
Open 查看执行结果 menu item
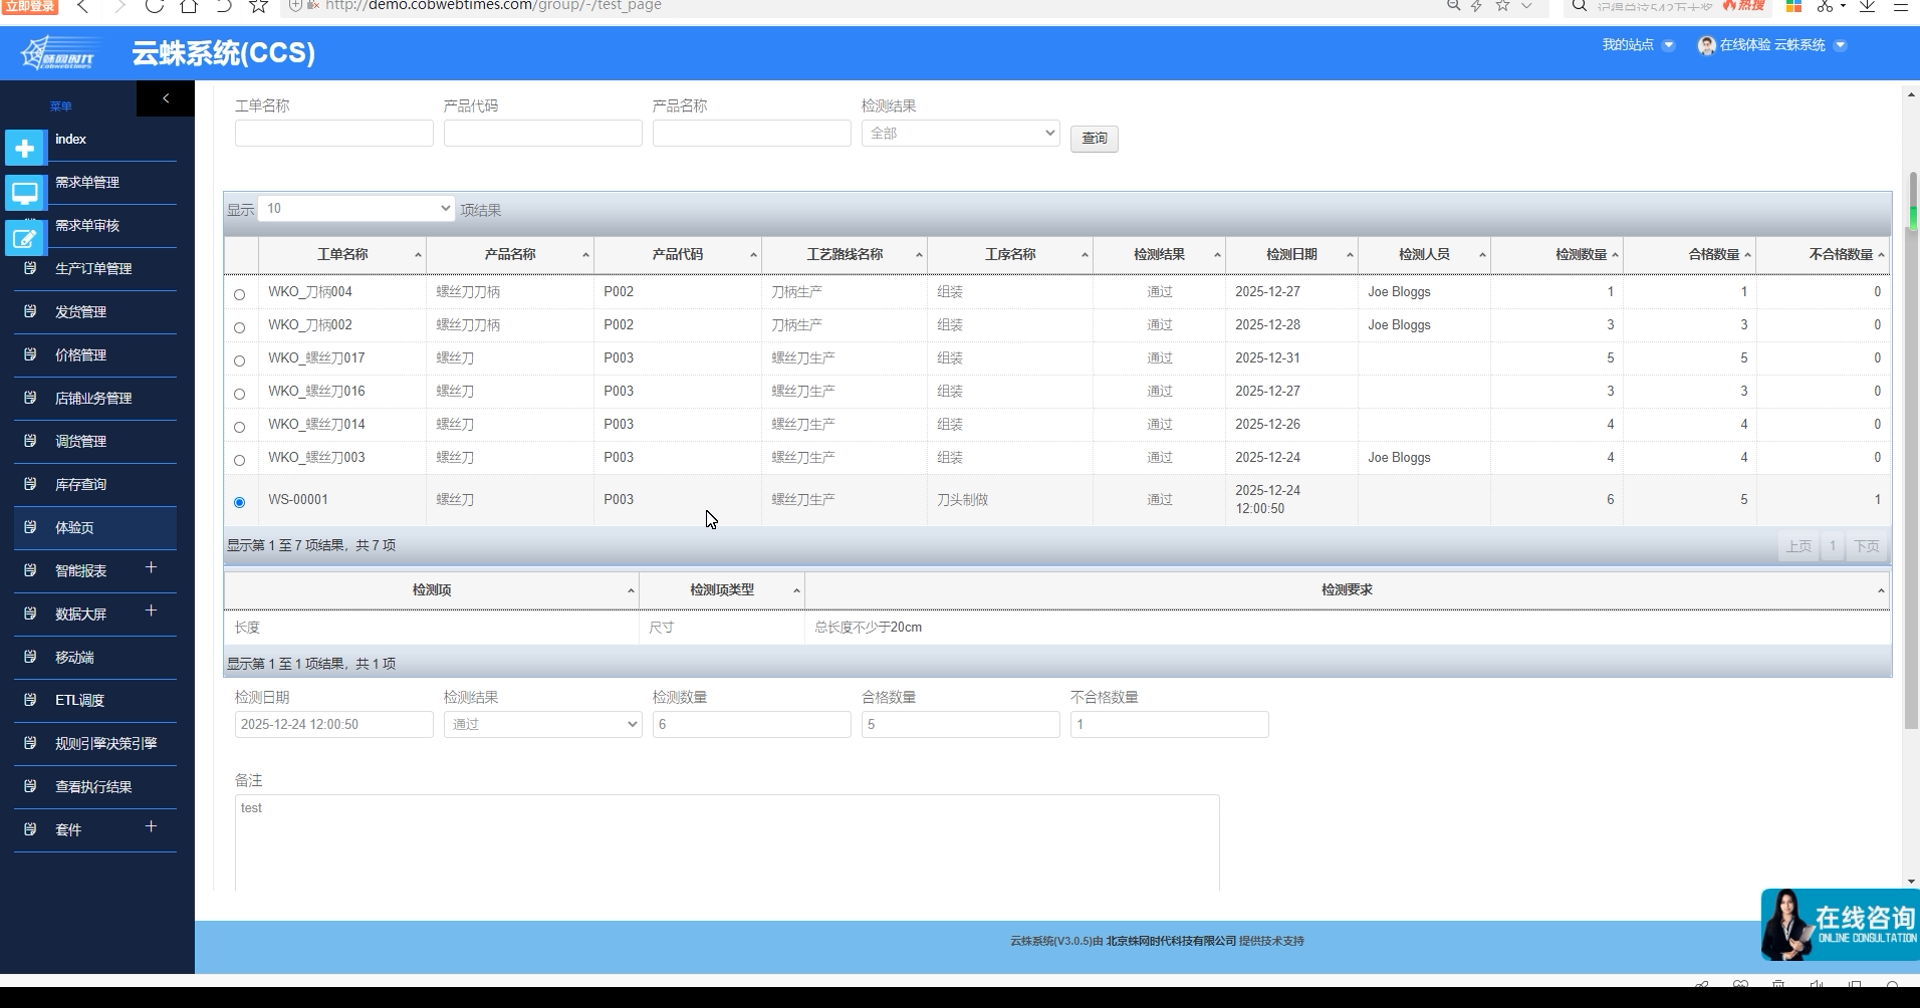(93, 786)
